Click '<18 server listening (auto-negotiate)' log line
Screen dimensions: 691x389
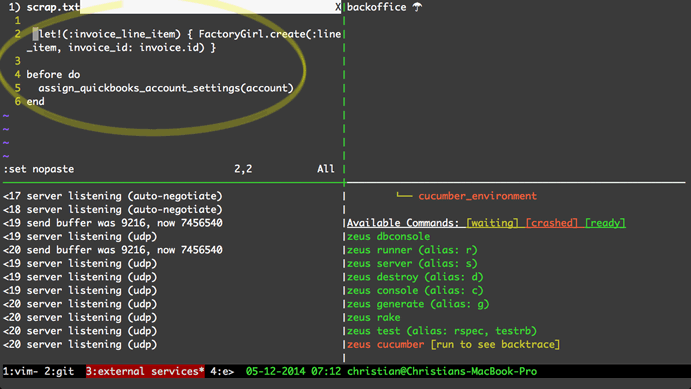113,210
